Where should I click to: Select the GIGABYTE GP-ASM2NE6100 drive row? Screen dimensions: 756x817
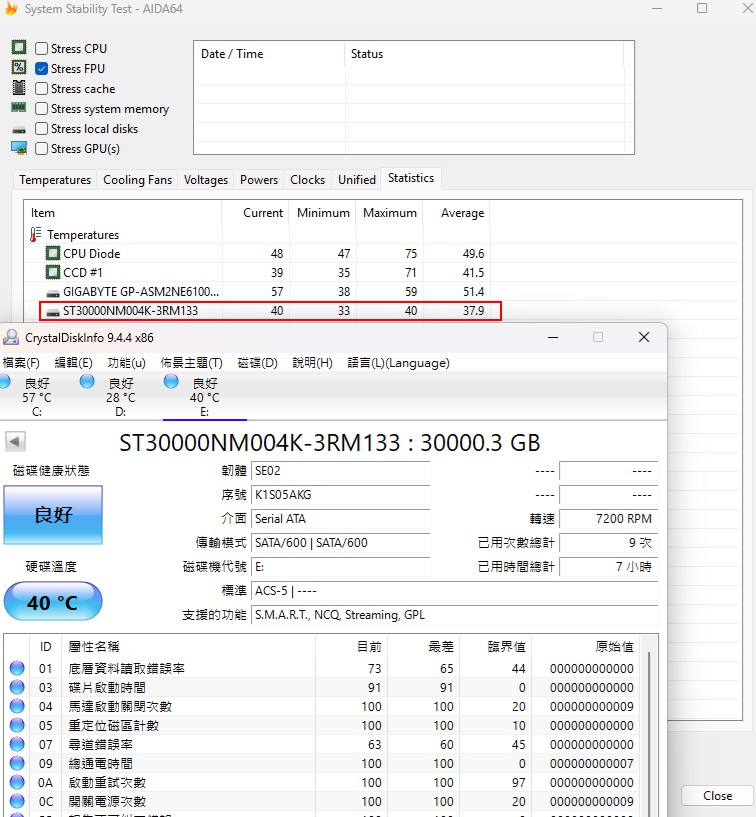click(258, 292)
